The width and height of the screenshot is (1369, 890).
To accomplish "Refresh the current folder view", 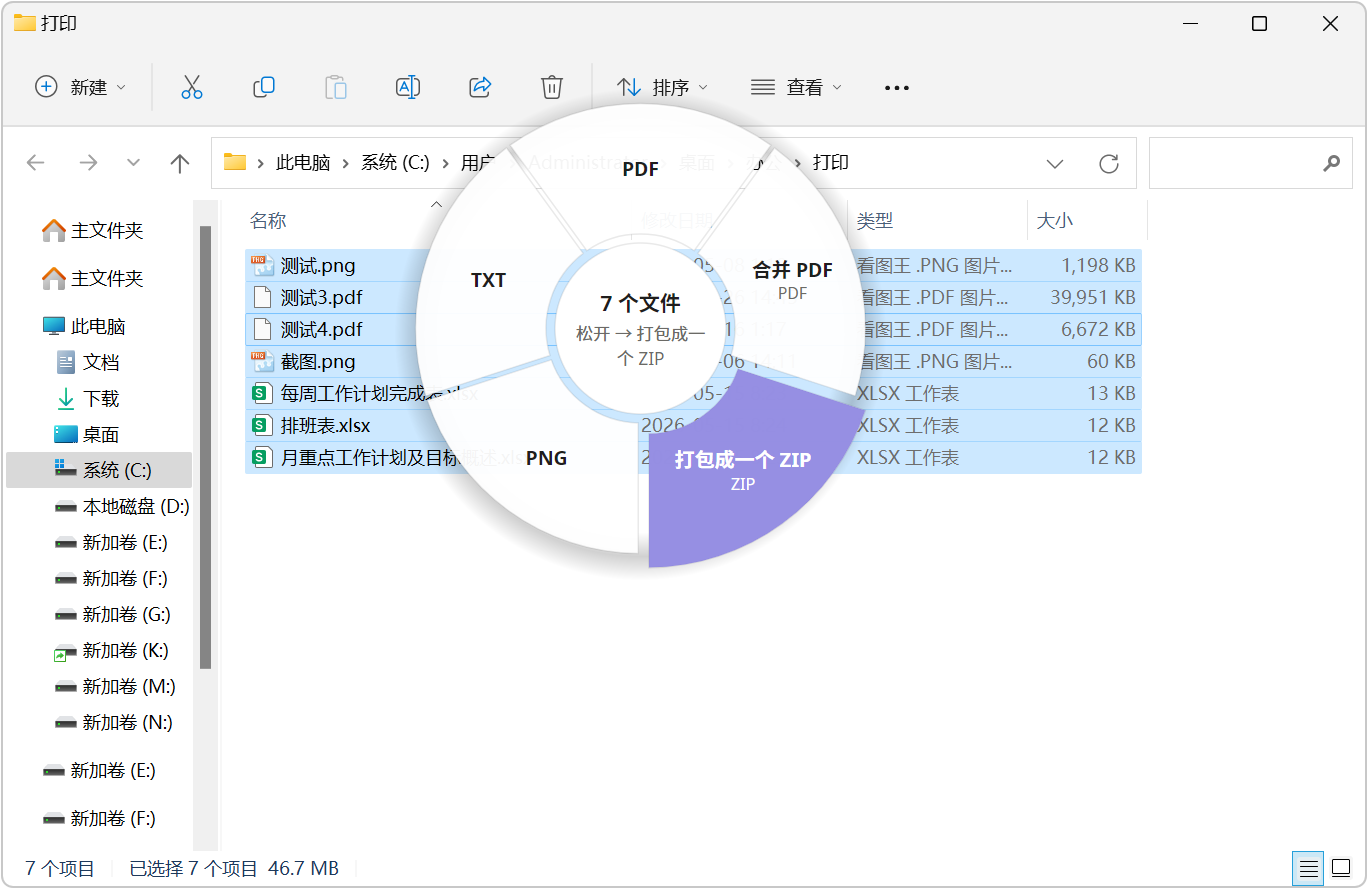I will click(x=1108, y=163).
